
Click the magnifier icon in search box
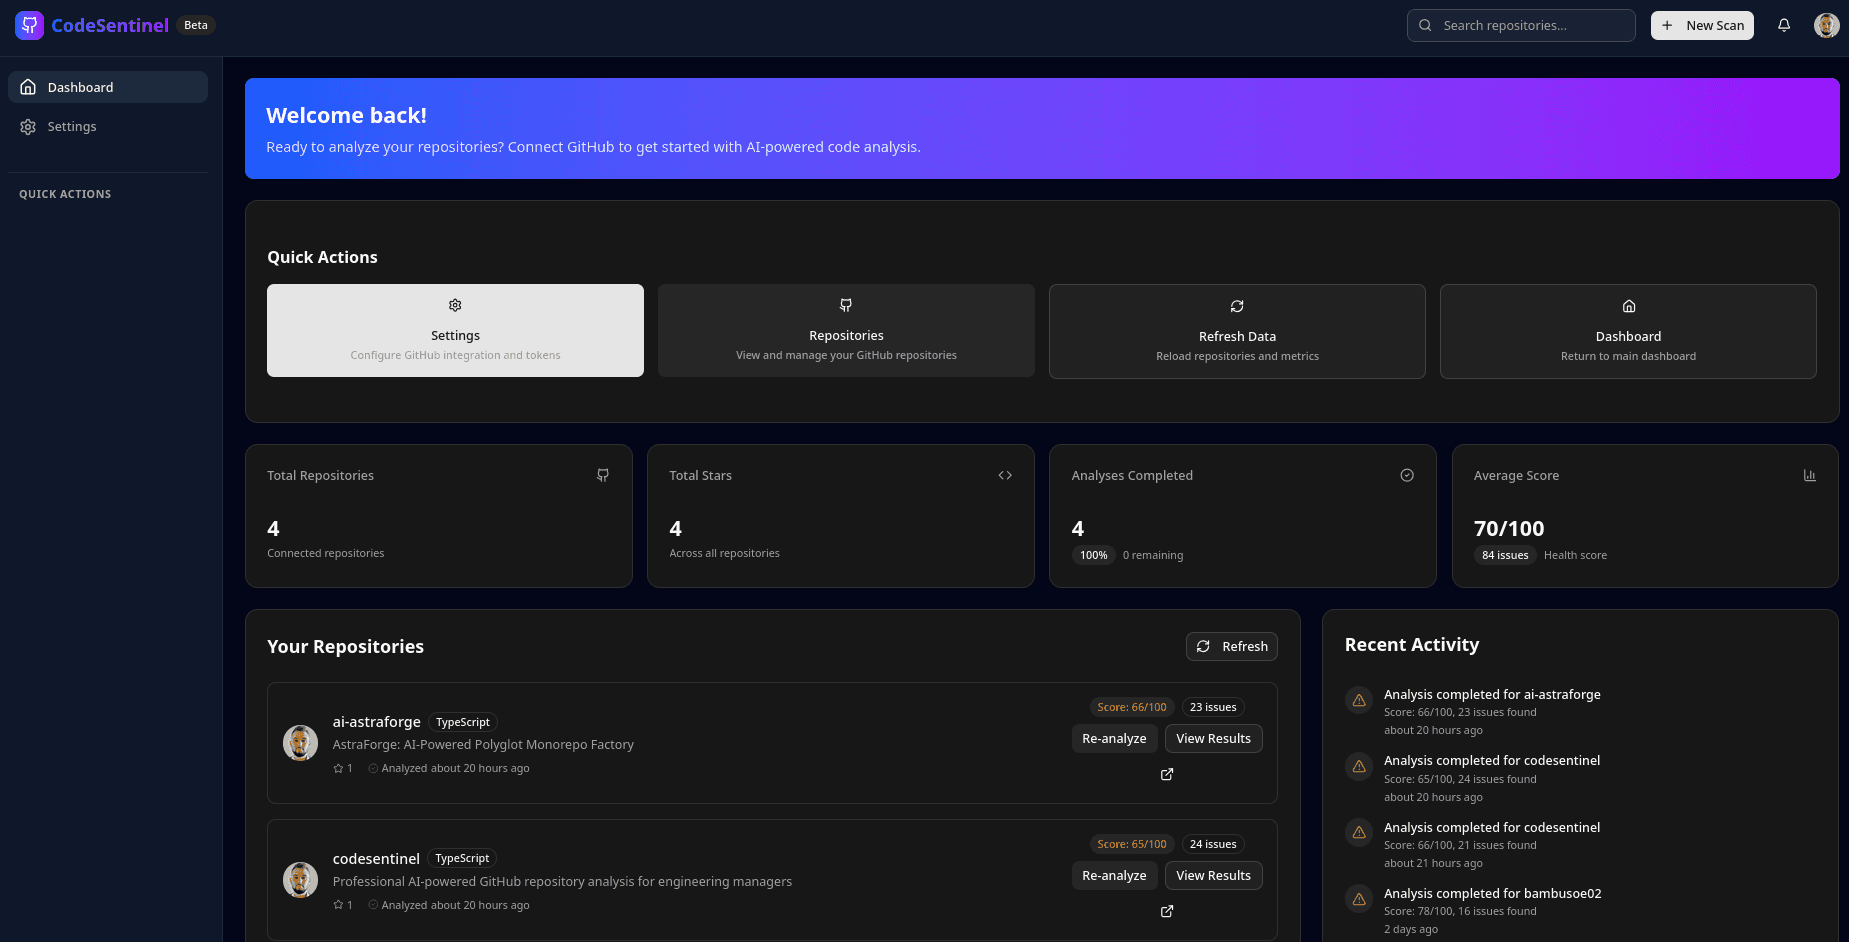[1425, 25]
